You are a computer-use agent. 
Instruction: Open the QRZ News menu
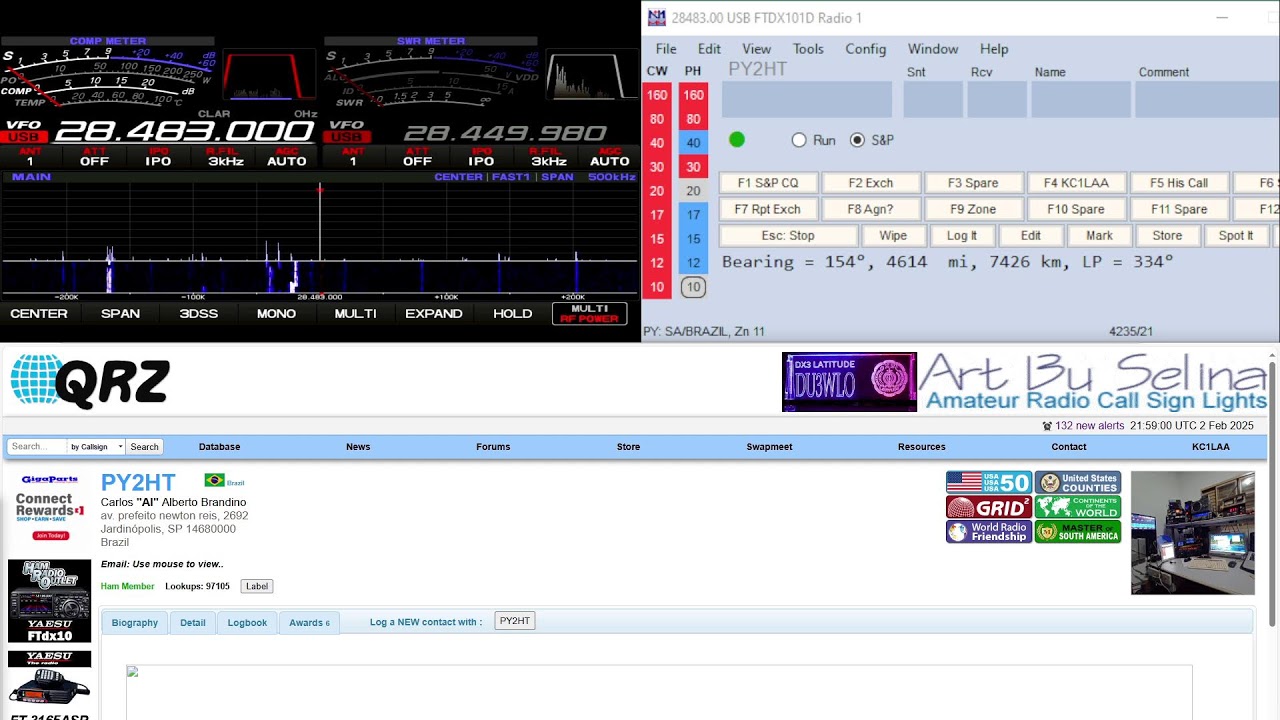358,447
